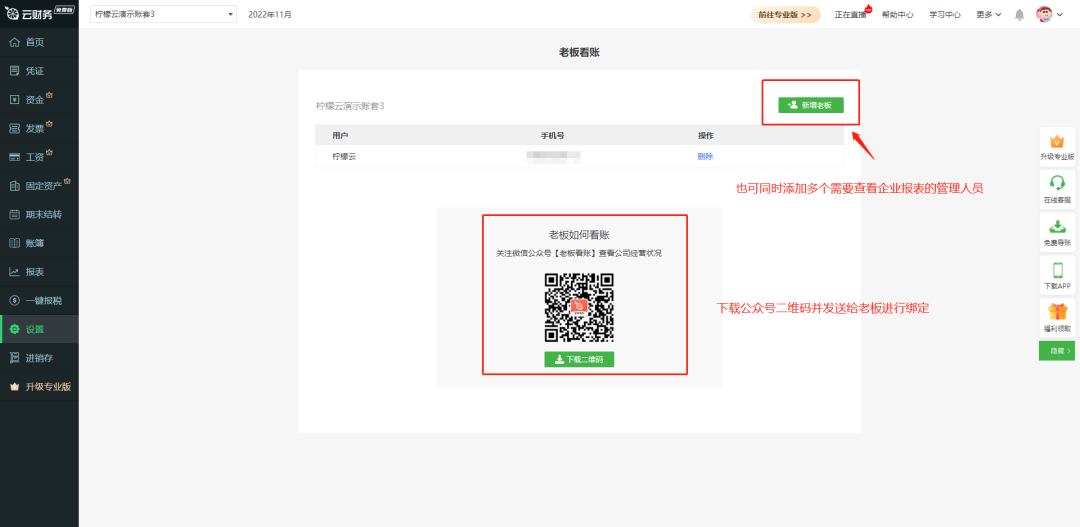Click the 发票 invoice icon
The width and height of the screenshot is (1080, 527).
coord(14,128)
